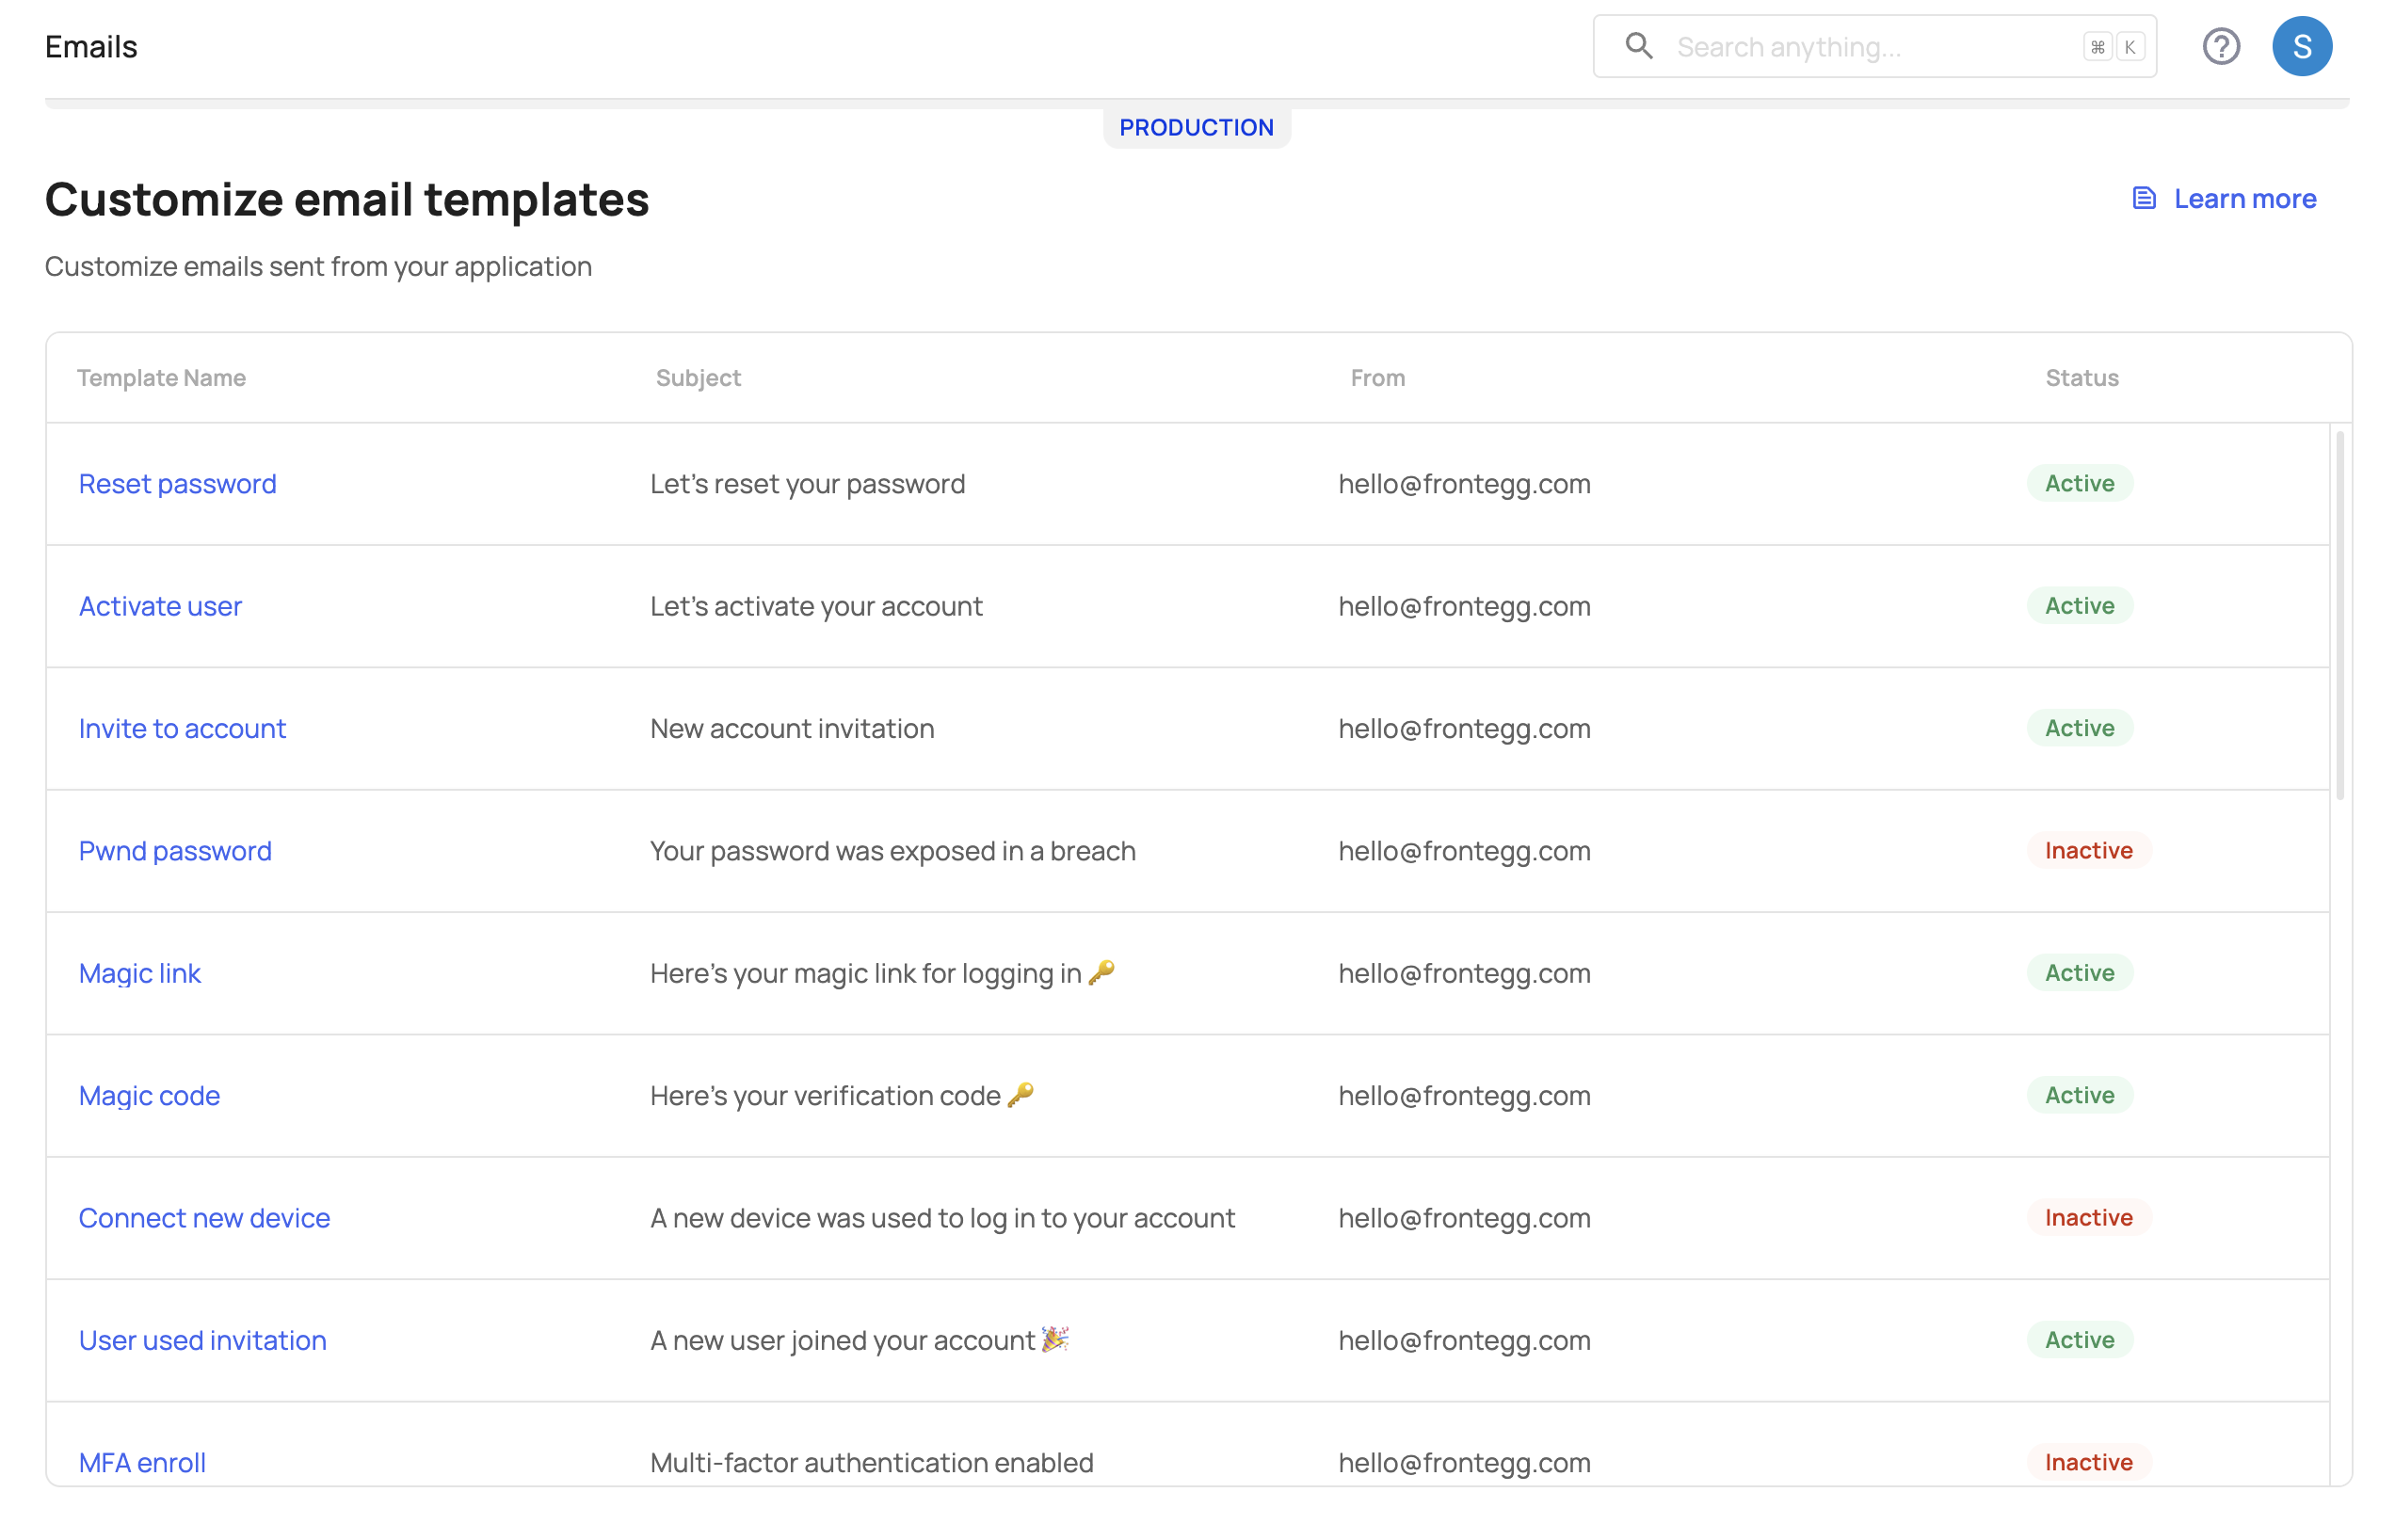The width and height of the screenshot is (2395, 1540).
Task: Click the search input field
Action: [x=1874, y=45]
